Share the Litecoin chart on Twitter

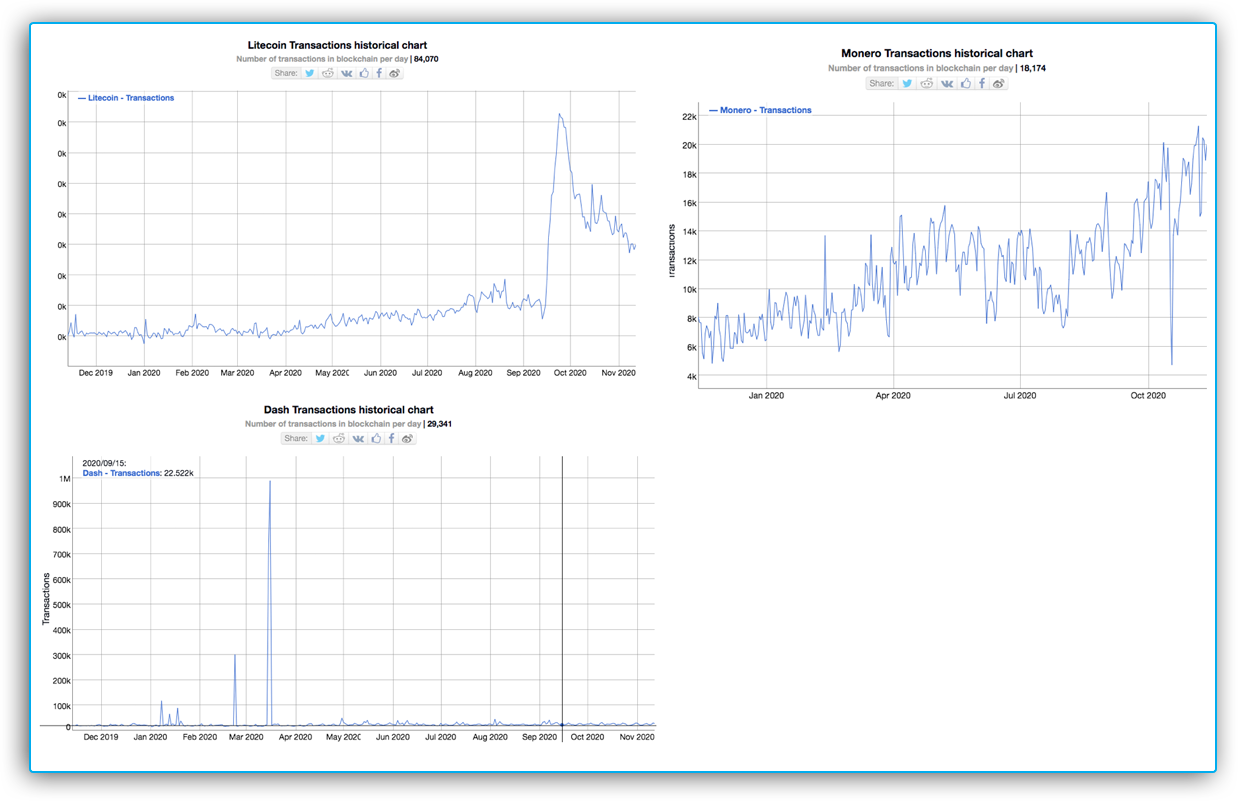pos(310,73)
